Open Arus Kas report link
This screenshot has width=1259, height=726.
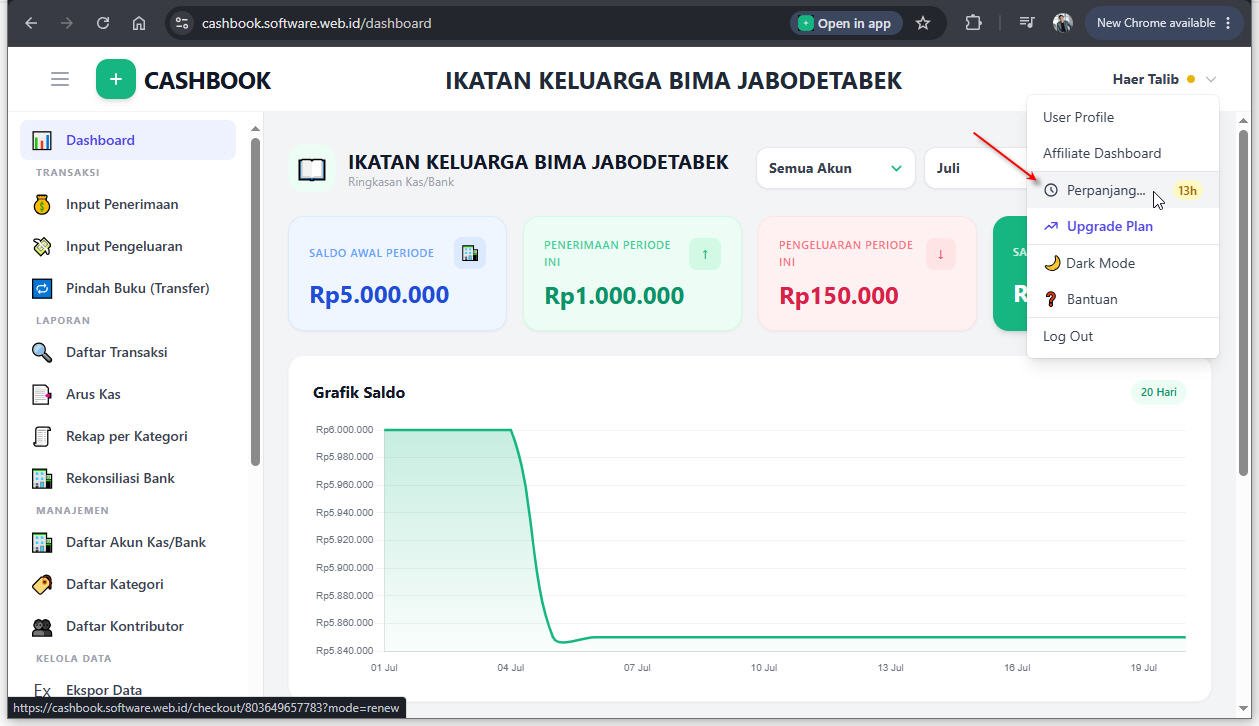pos(128,394)
